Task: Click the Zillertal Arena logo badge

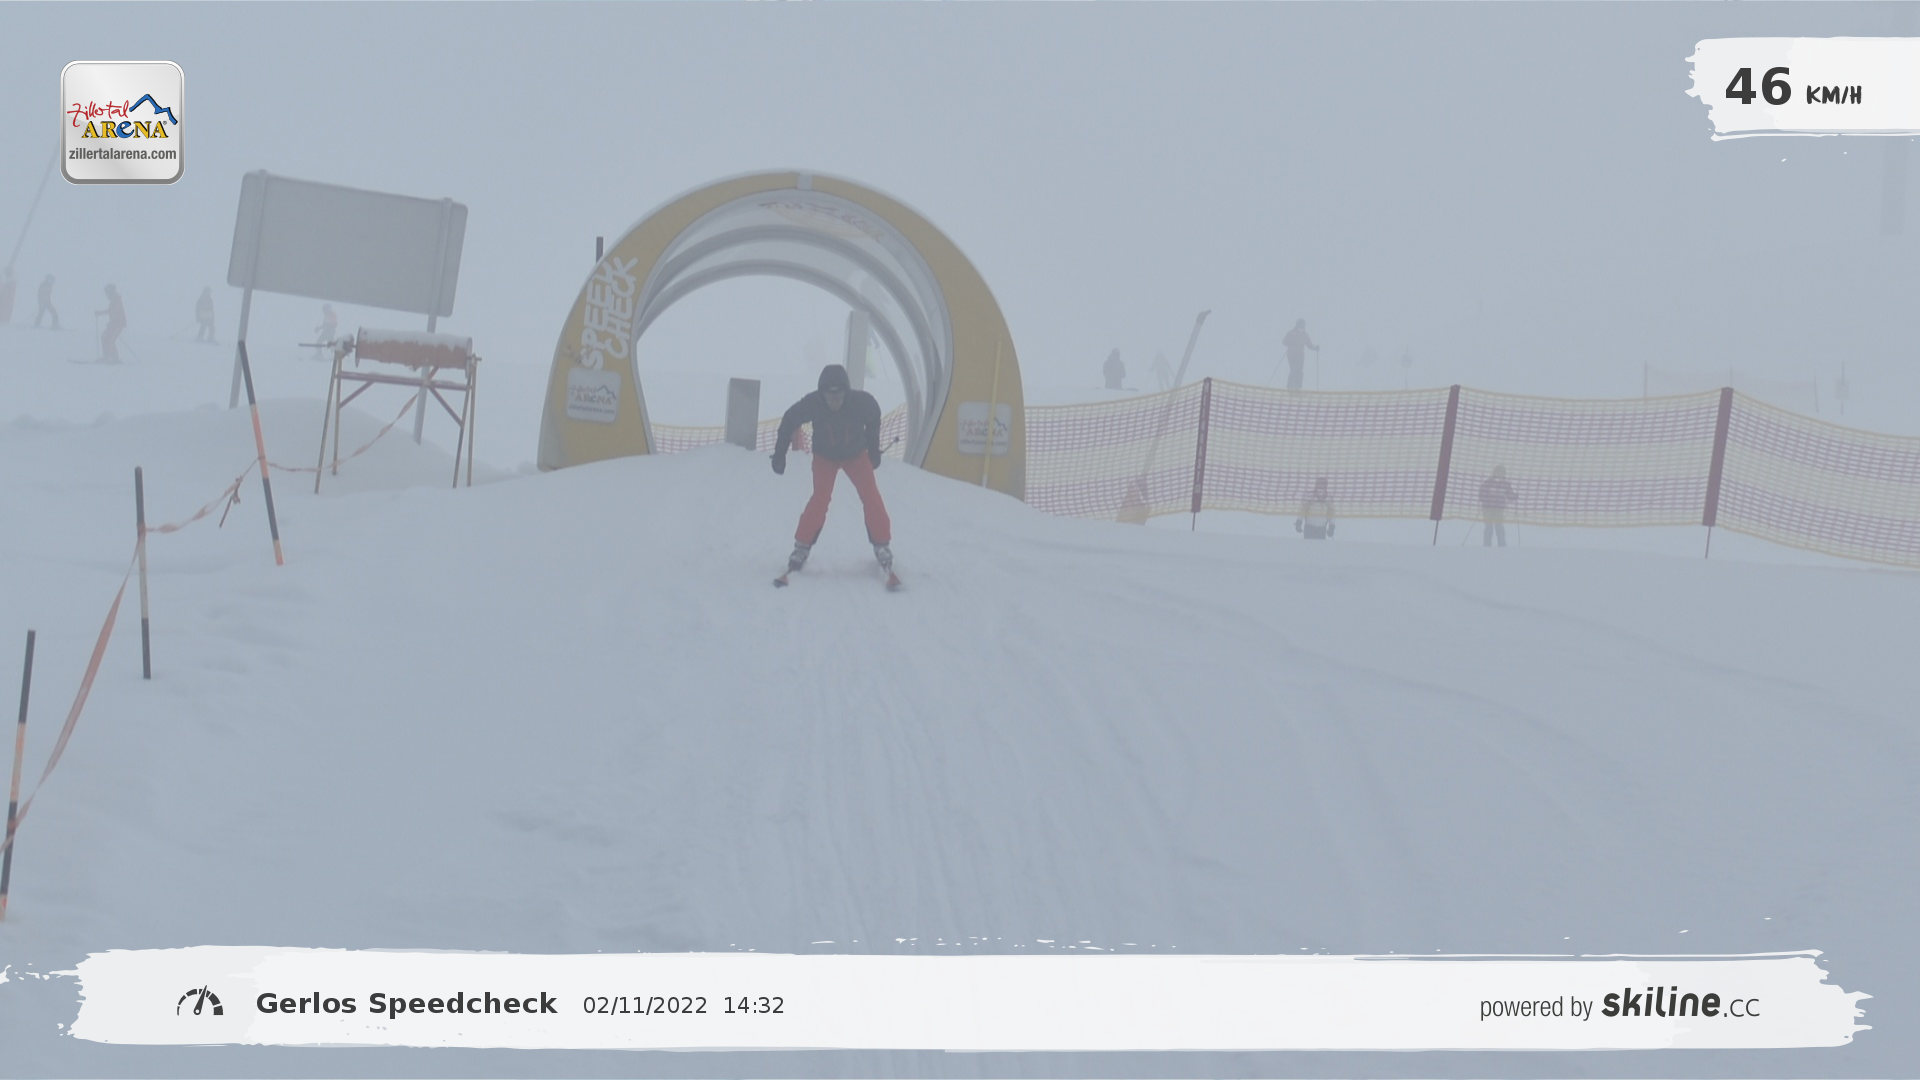Action: [x=122, y=122]
